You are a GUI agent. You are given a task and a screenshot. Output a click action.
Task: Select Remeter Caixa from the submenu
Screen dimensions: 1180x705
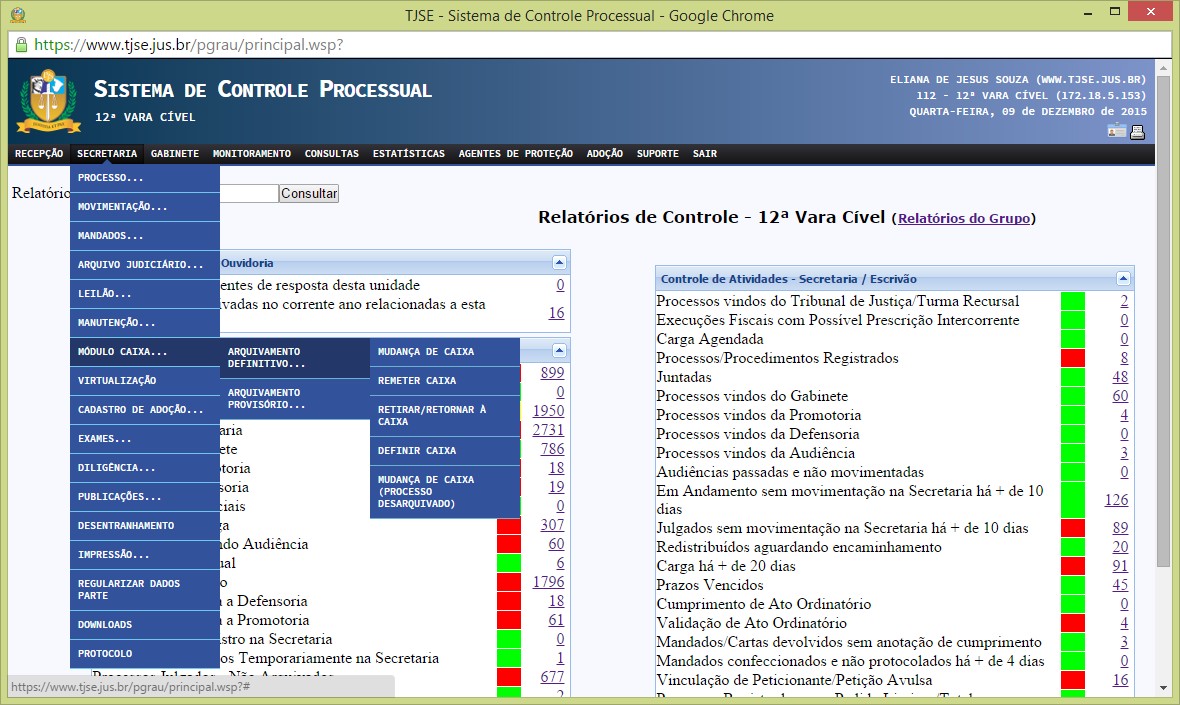(444, 381)
